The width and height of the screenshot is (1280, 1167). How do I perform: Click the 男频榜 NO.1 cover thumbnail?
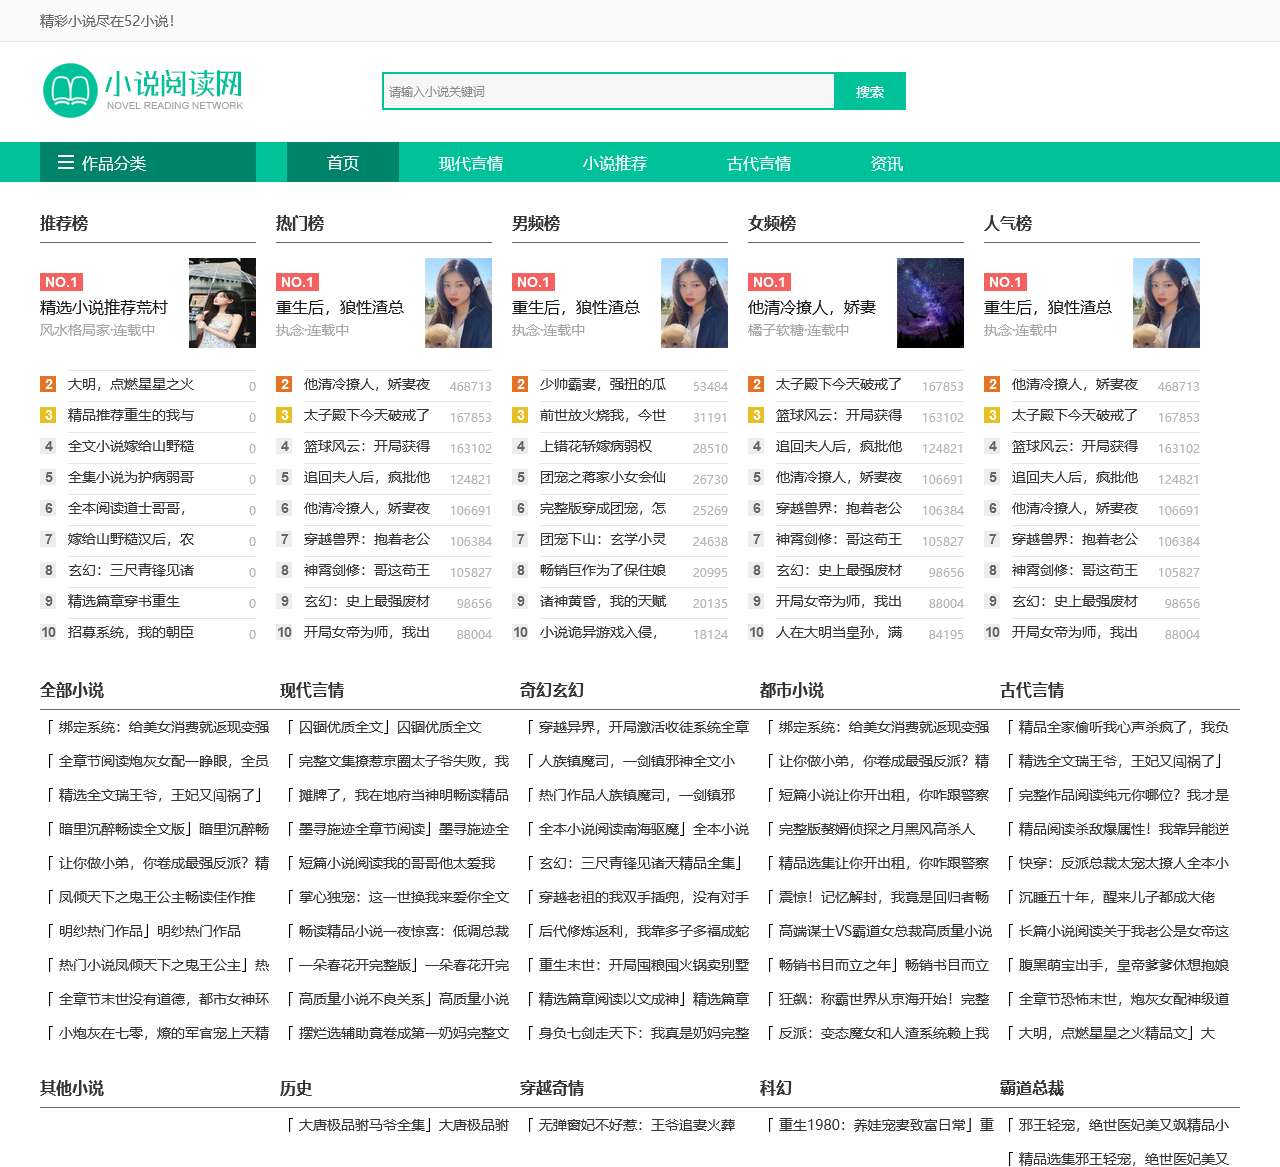point(694,303)
